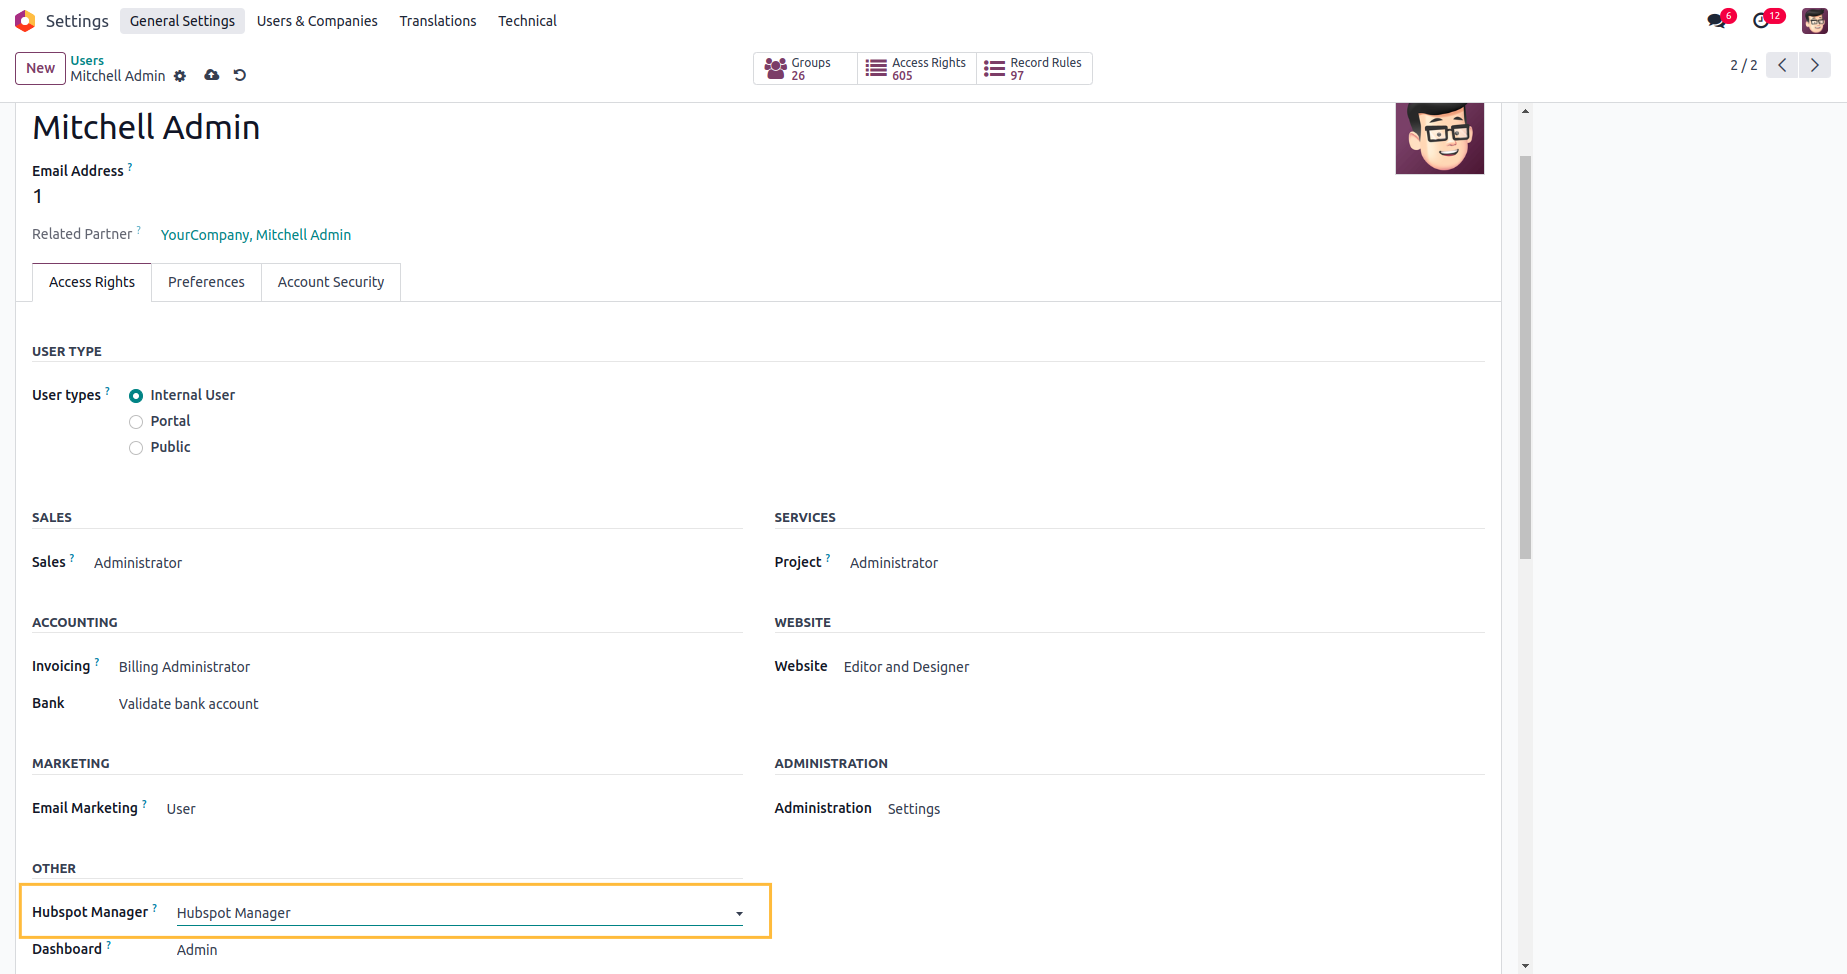View the 26 Groups stat button
Viewport: 1847px width, 974px height.
(x=805, y=68)
